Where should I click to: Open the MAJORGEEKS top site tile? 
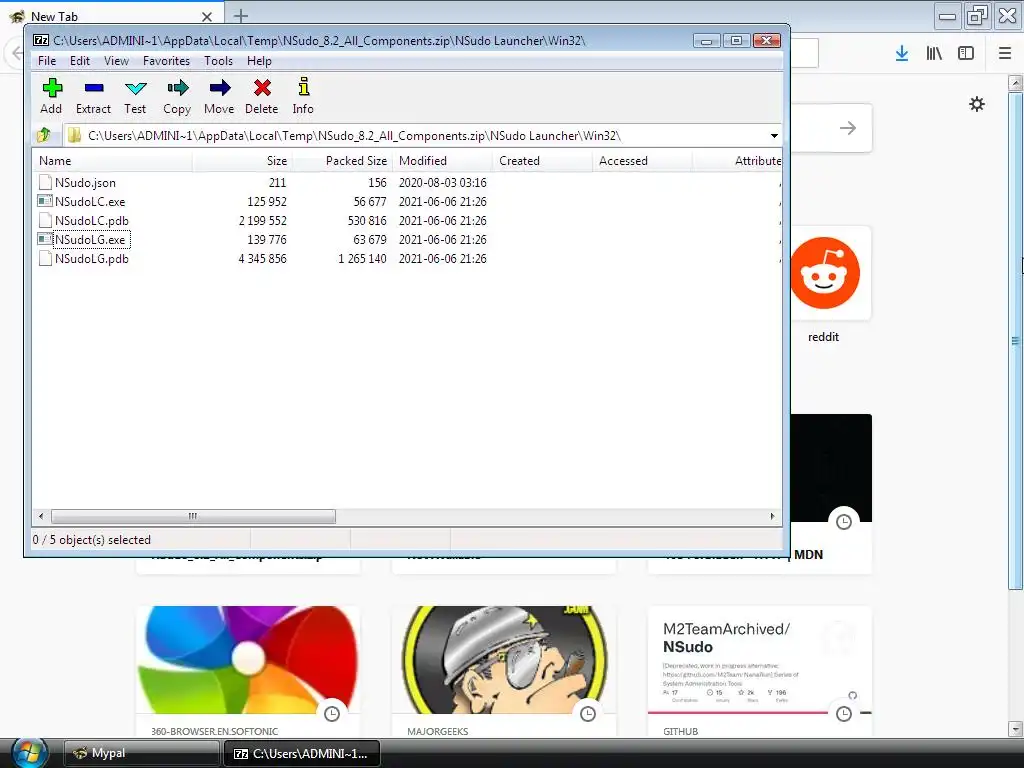point(504,672)
